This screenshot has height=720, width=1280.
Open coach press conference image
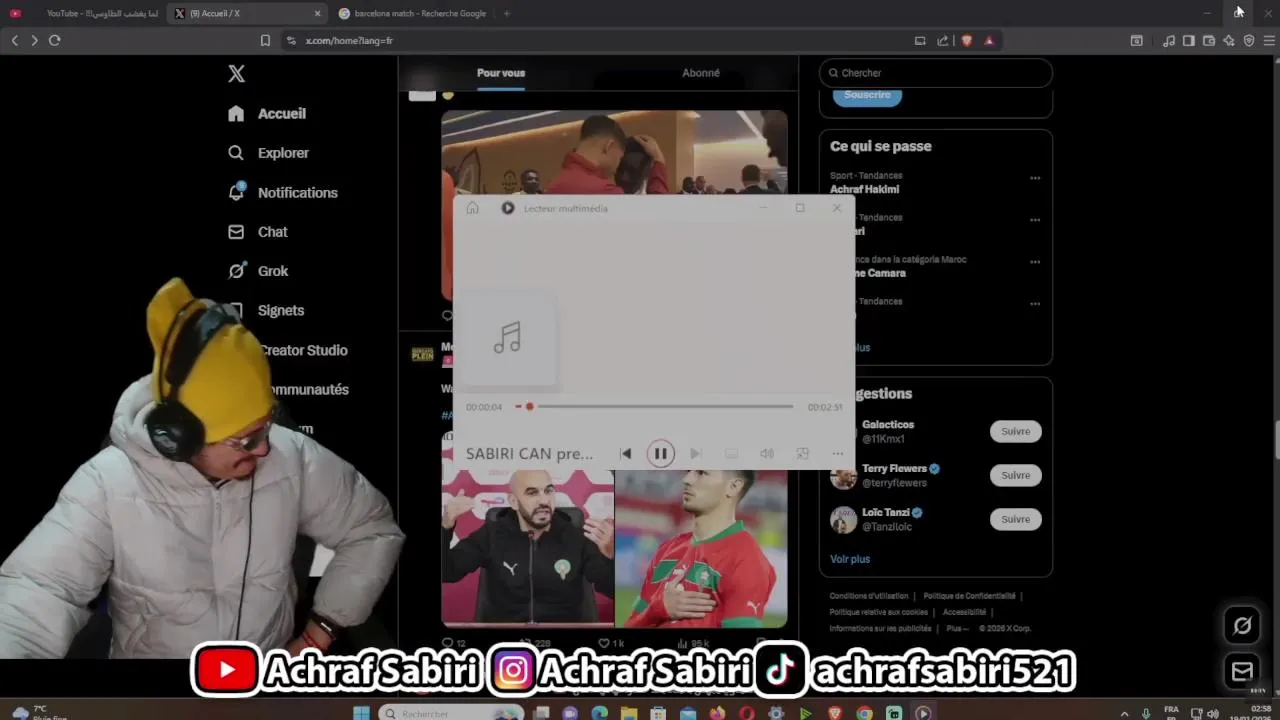pyautogui.click(x=528, y=548)
